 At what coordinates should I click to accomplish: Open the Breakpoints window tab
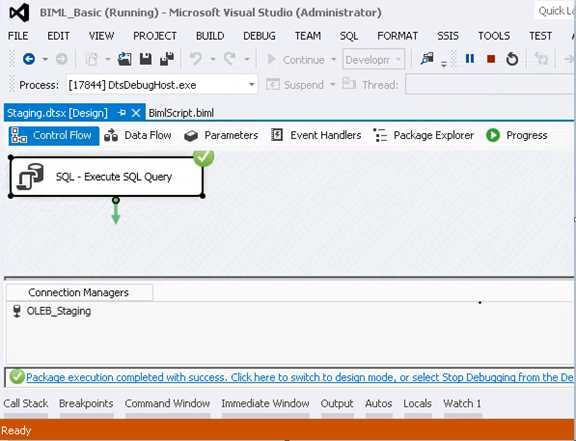tap(86, 404)
